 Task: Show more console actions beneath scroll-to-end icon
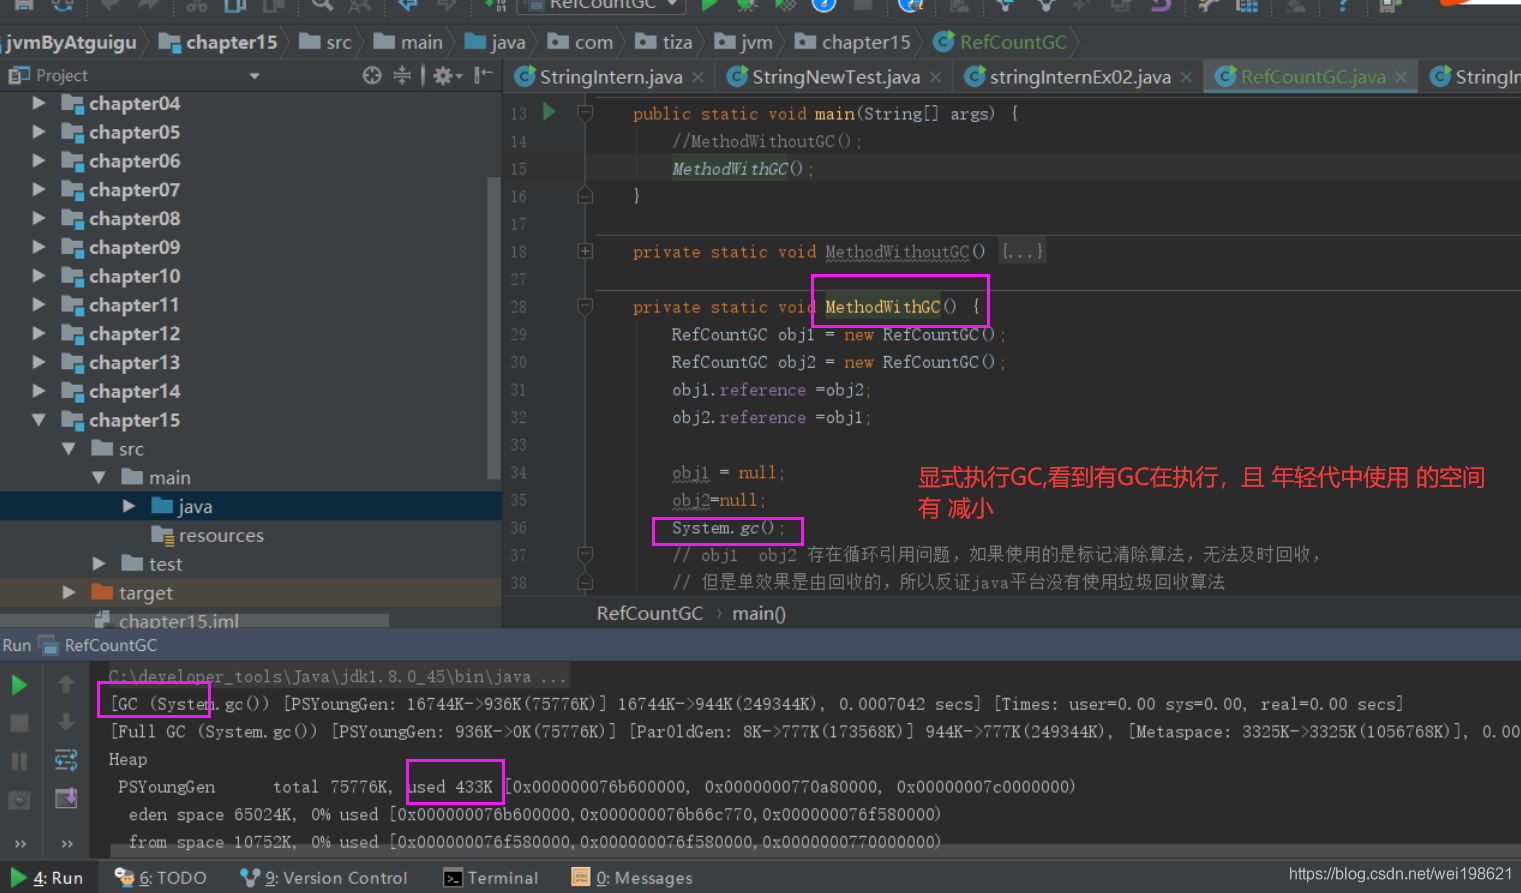(x=67, y=844)
